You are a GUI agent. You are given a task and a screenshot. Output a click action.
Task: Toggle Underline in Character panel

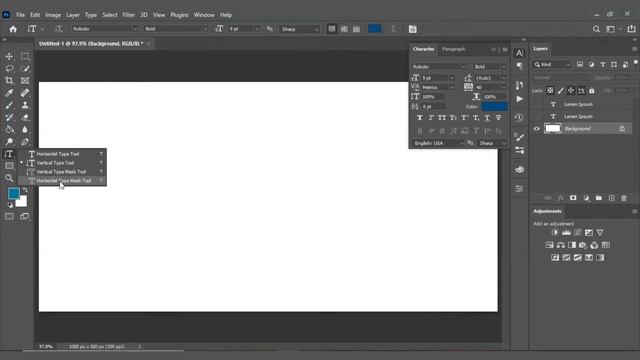pos(487,118)
